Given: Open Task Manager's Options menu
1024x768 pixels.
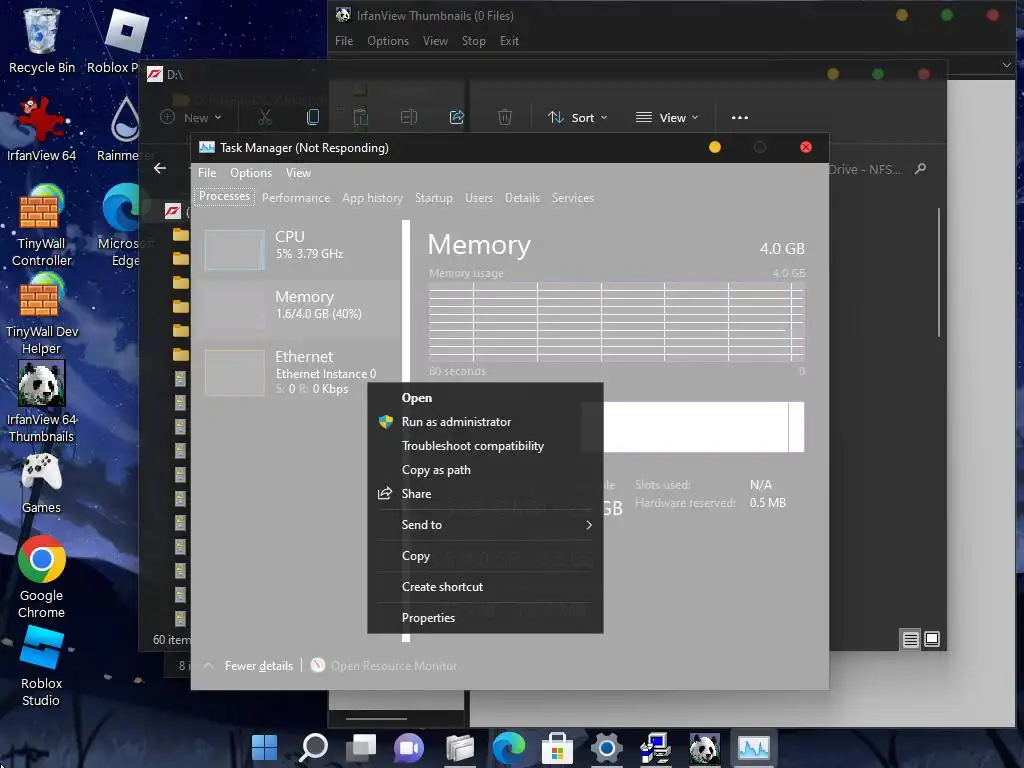Looking at the screenshot, I should 251,173.
